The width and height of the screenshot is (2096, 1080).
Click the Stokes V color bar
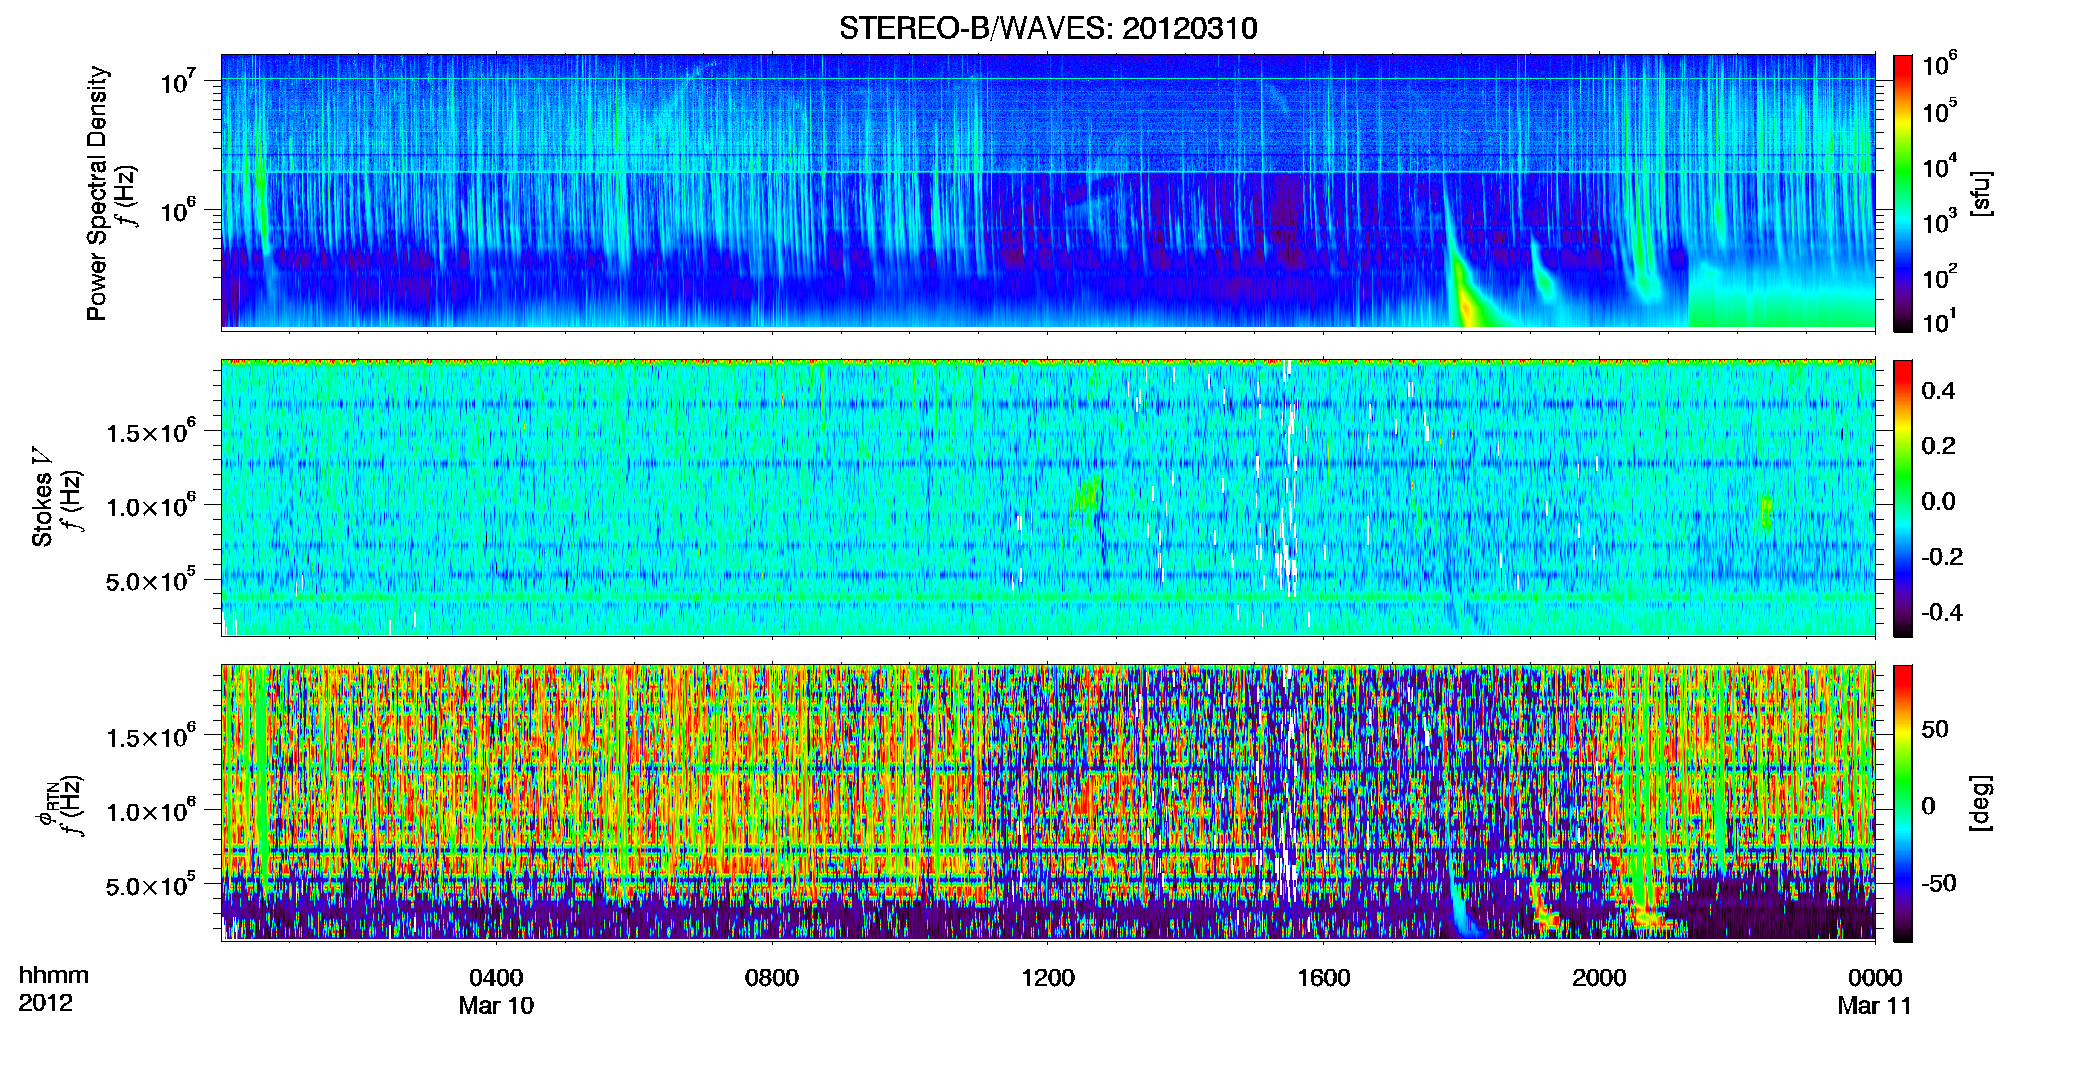coord(1903,498)
